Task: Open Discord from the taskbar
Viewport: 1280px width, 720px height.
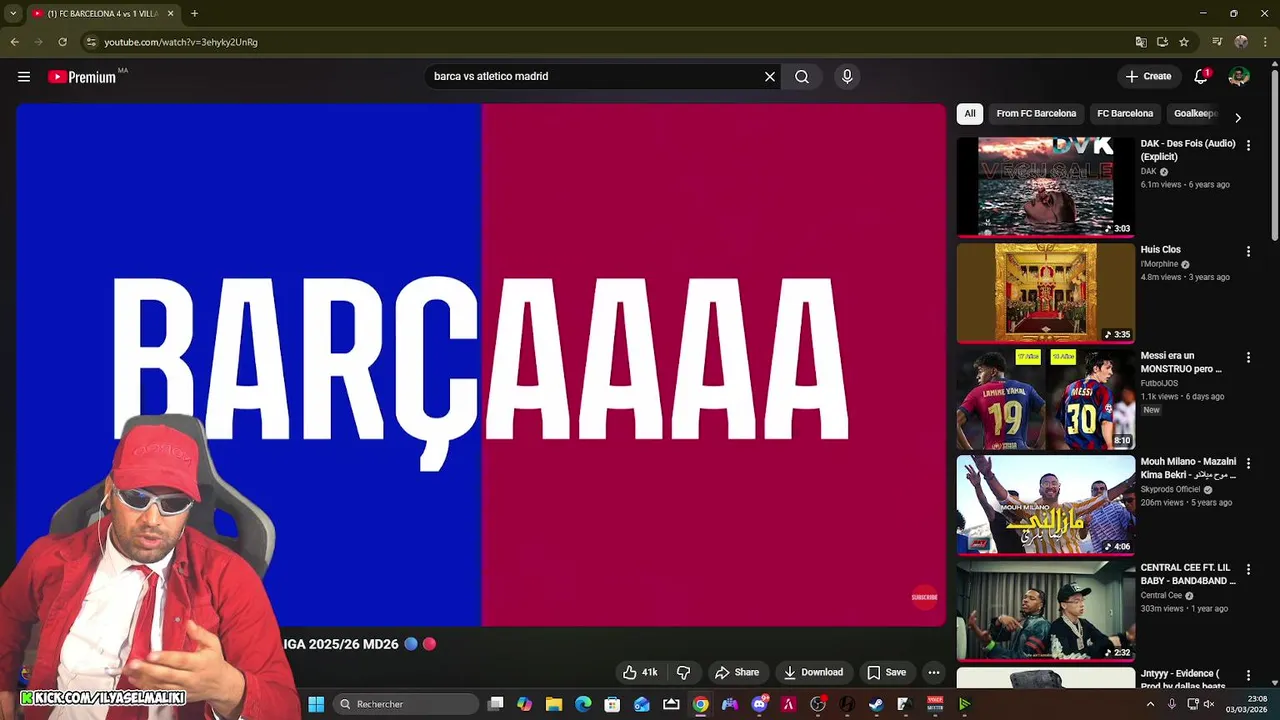Action: tap(759, 704)
